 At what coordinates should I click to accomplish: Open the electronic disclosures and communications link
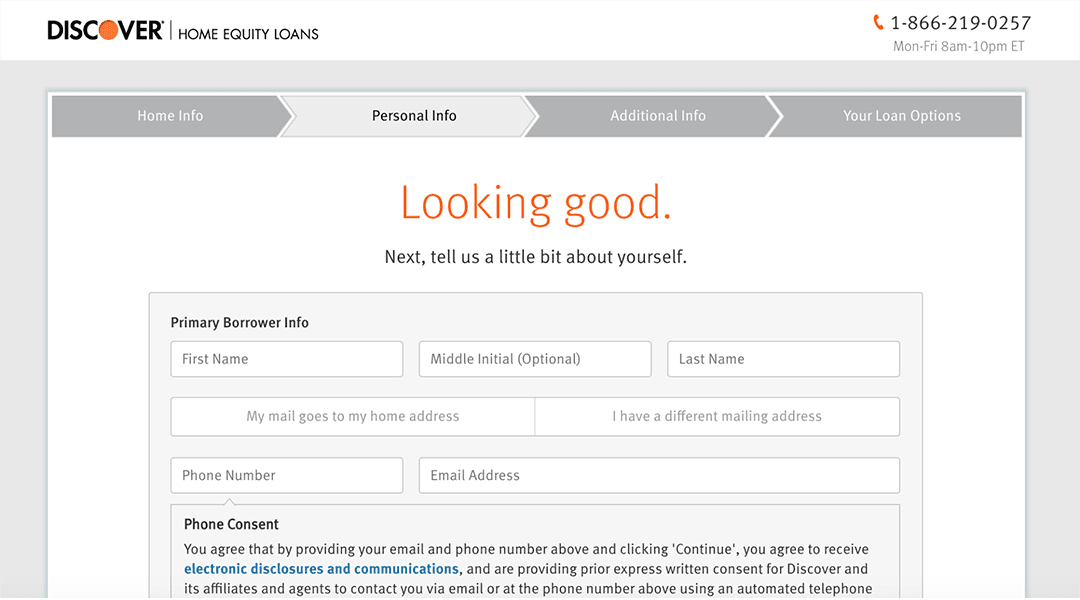tap(322, 569)
